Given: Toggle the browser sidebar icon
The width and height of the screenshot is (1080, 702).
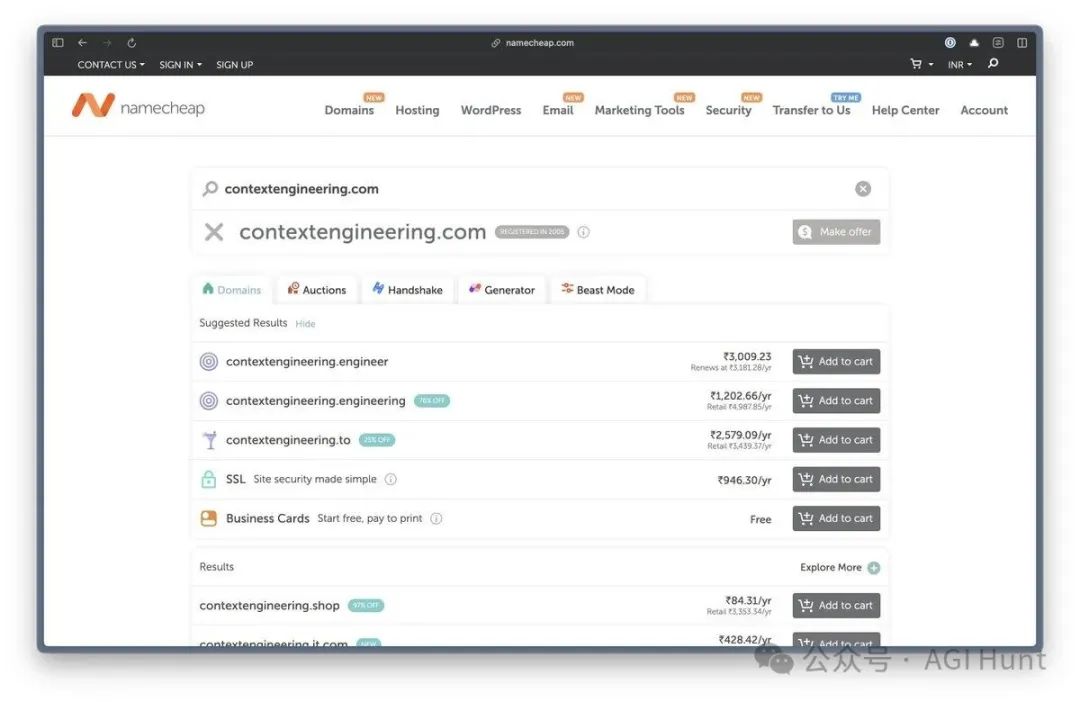Looking at the screenshot, I should point(58,43).
